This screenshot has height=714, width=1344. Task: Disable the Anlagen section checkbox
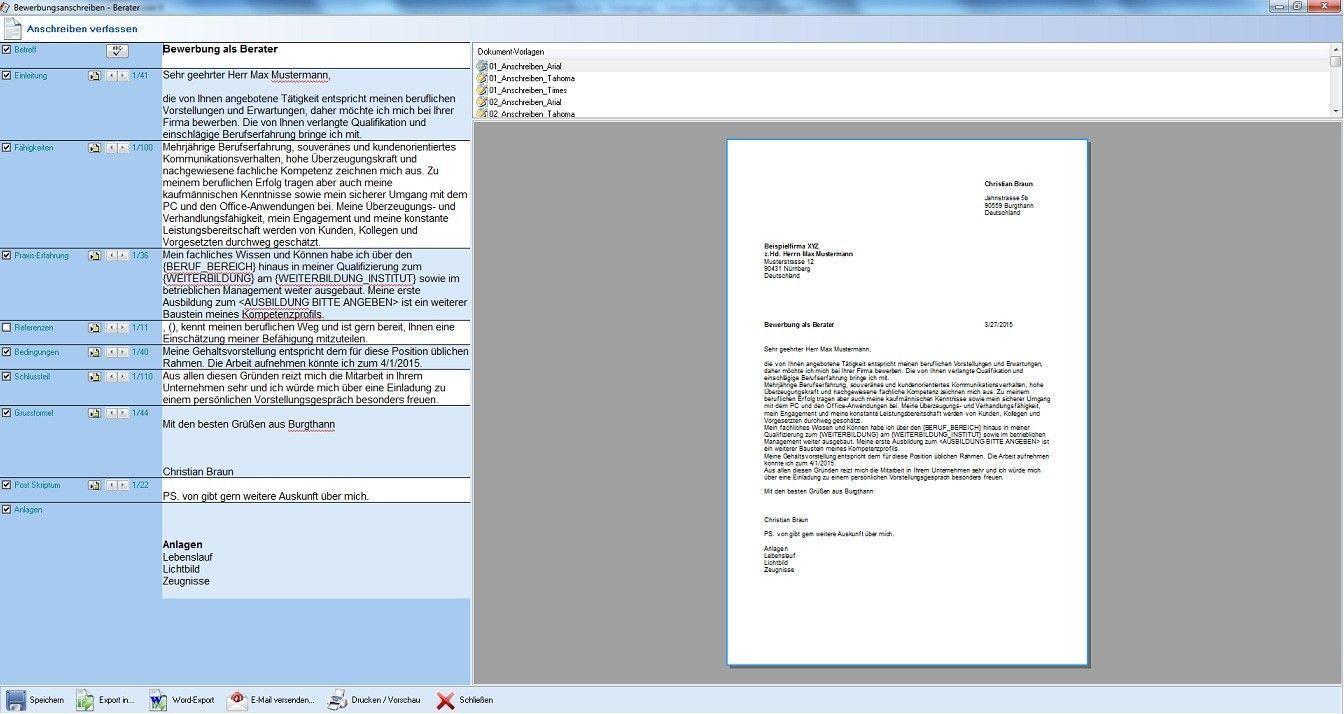(x=7, y=510)
